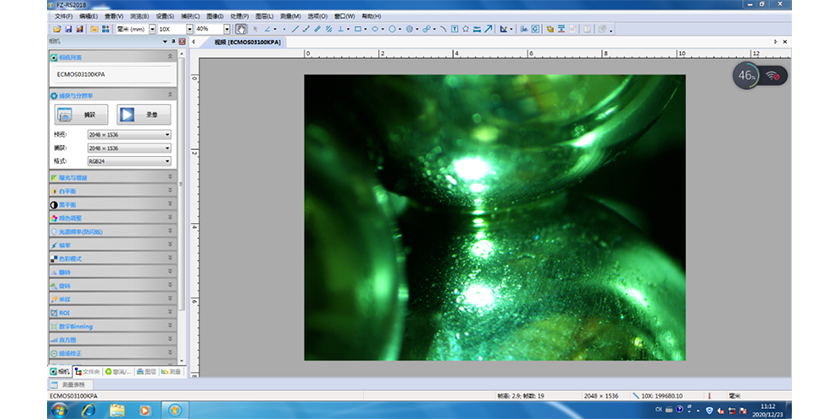Open the preview resolution 2048 × 1536 dropdown
Viewport: 840px width, 420px height.
click(130, 134)
